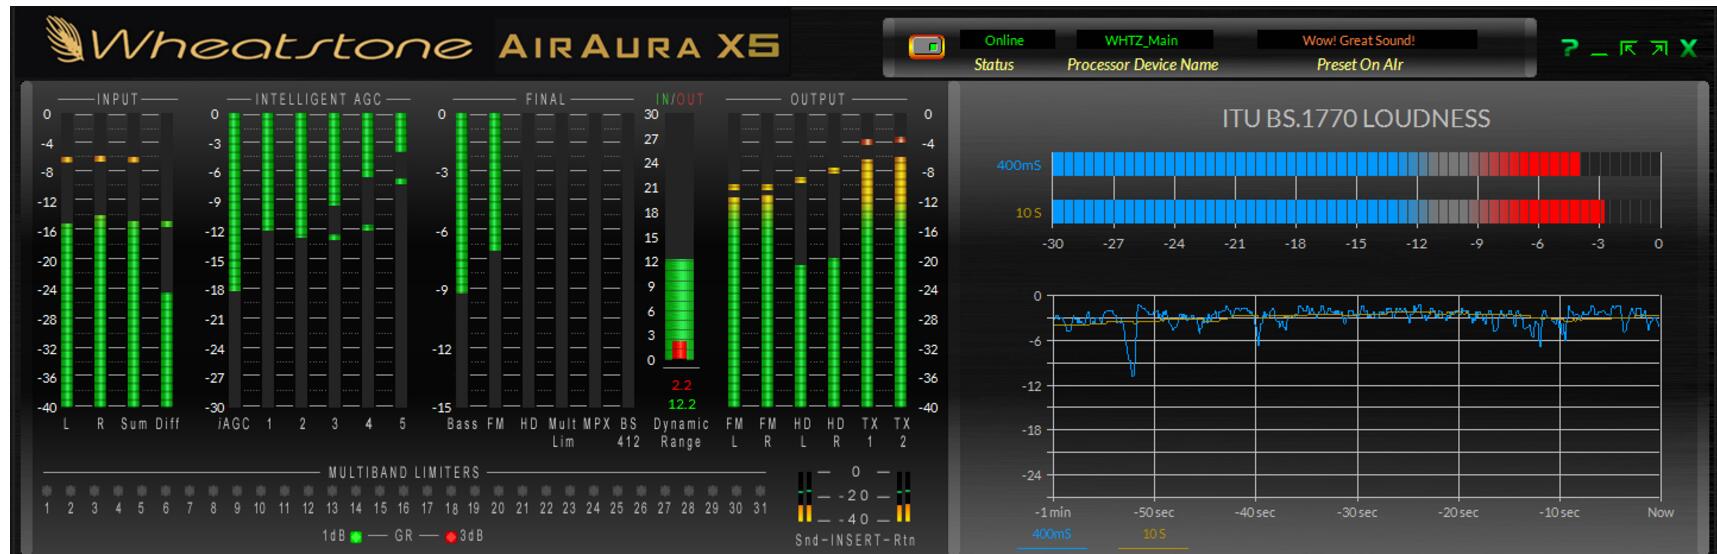
Task: Click multiband limiter indicator 31
Action: pyautogui.click(x=761, y=491)
